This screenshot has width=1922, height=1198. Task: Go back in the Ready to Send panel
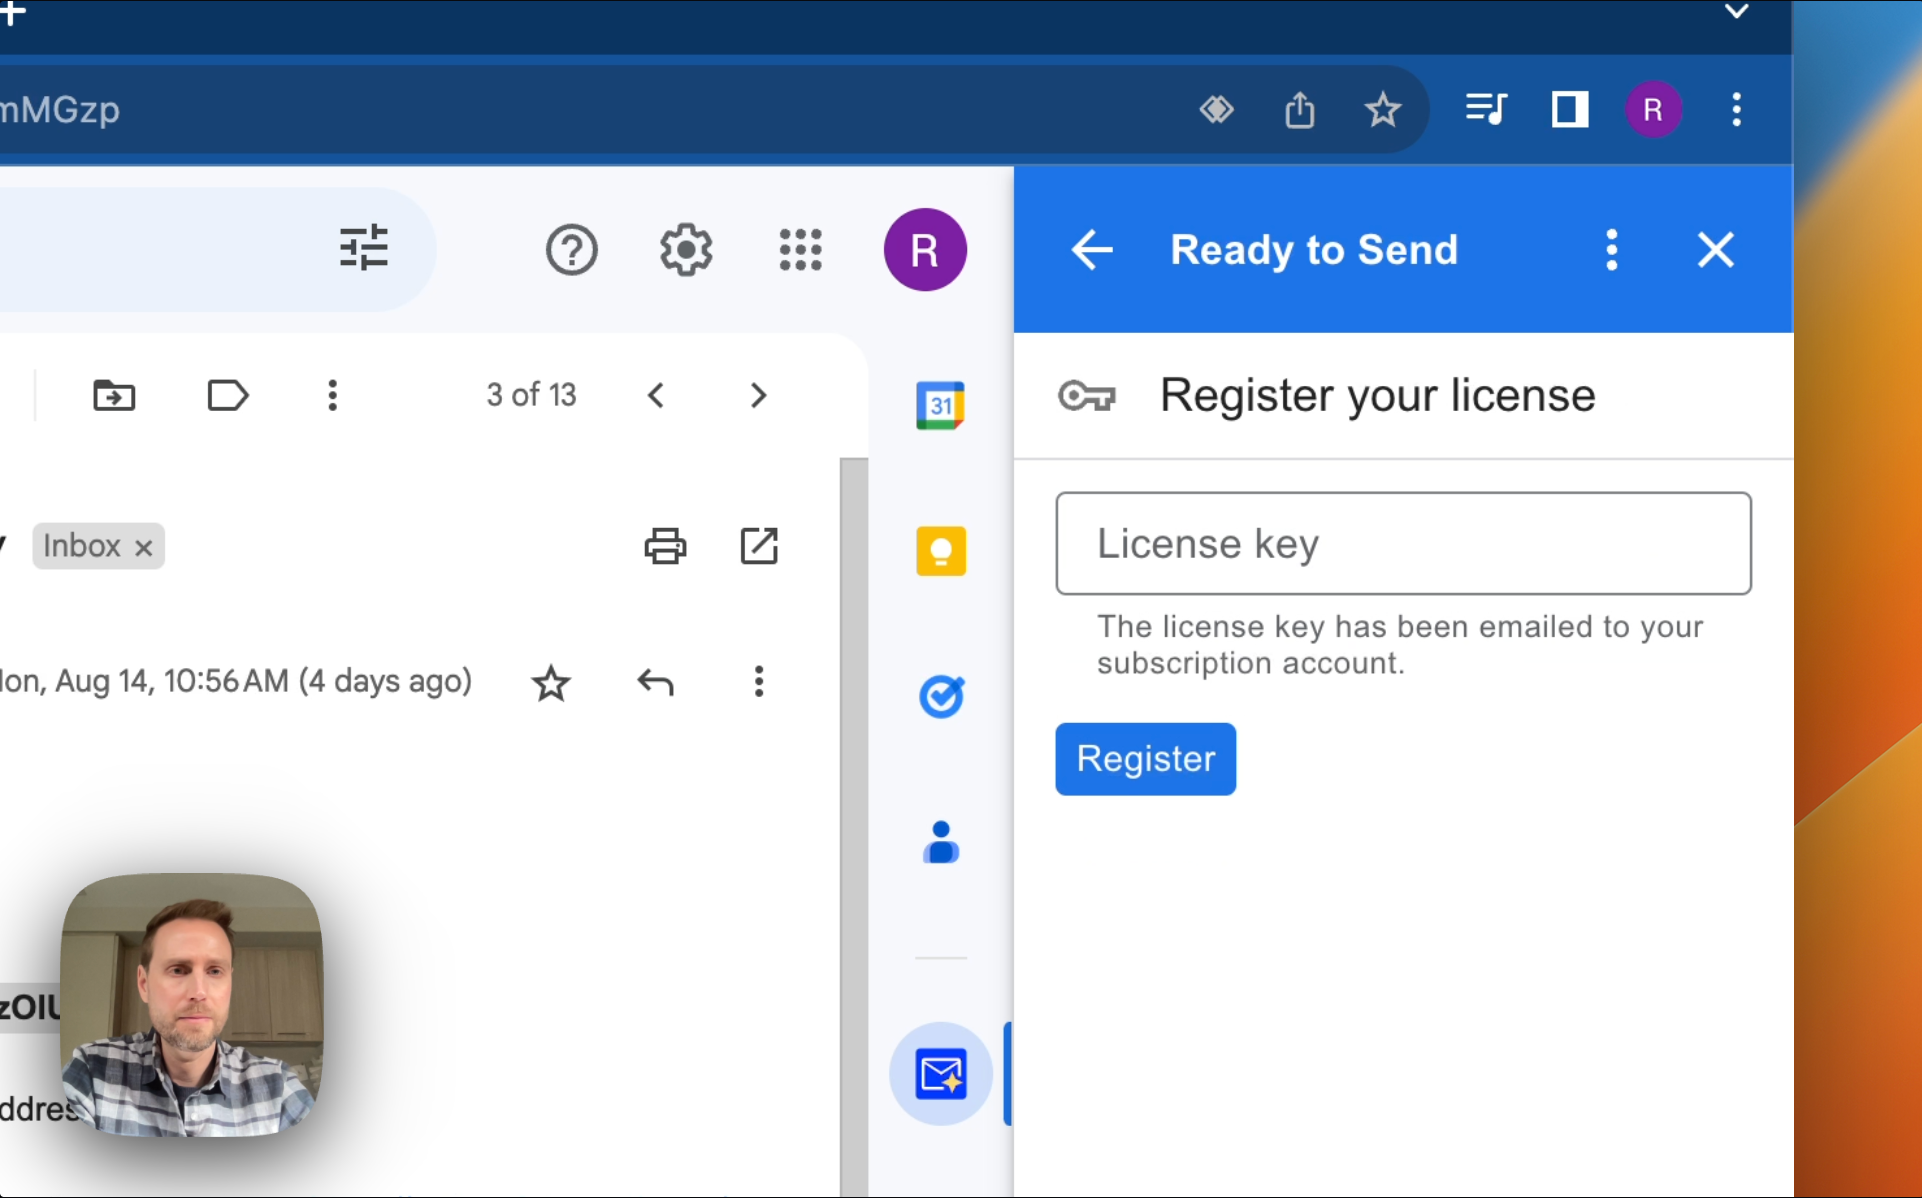pyautogui.click(x=1091, y=250)
